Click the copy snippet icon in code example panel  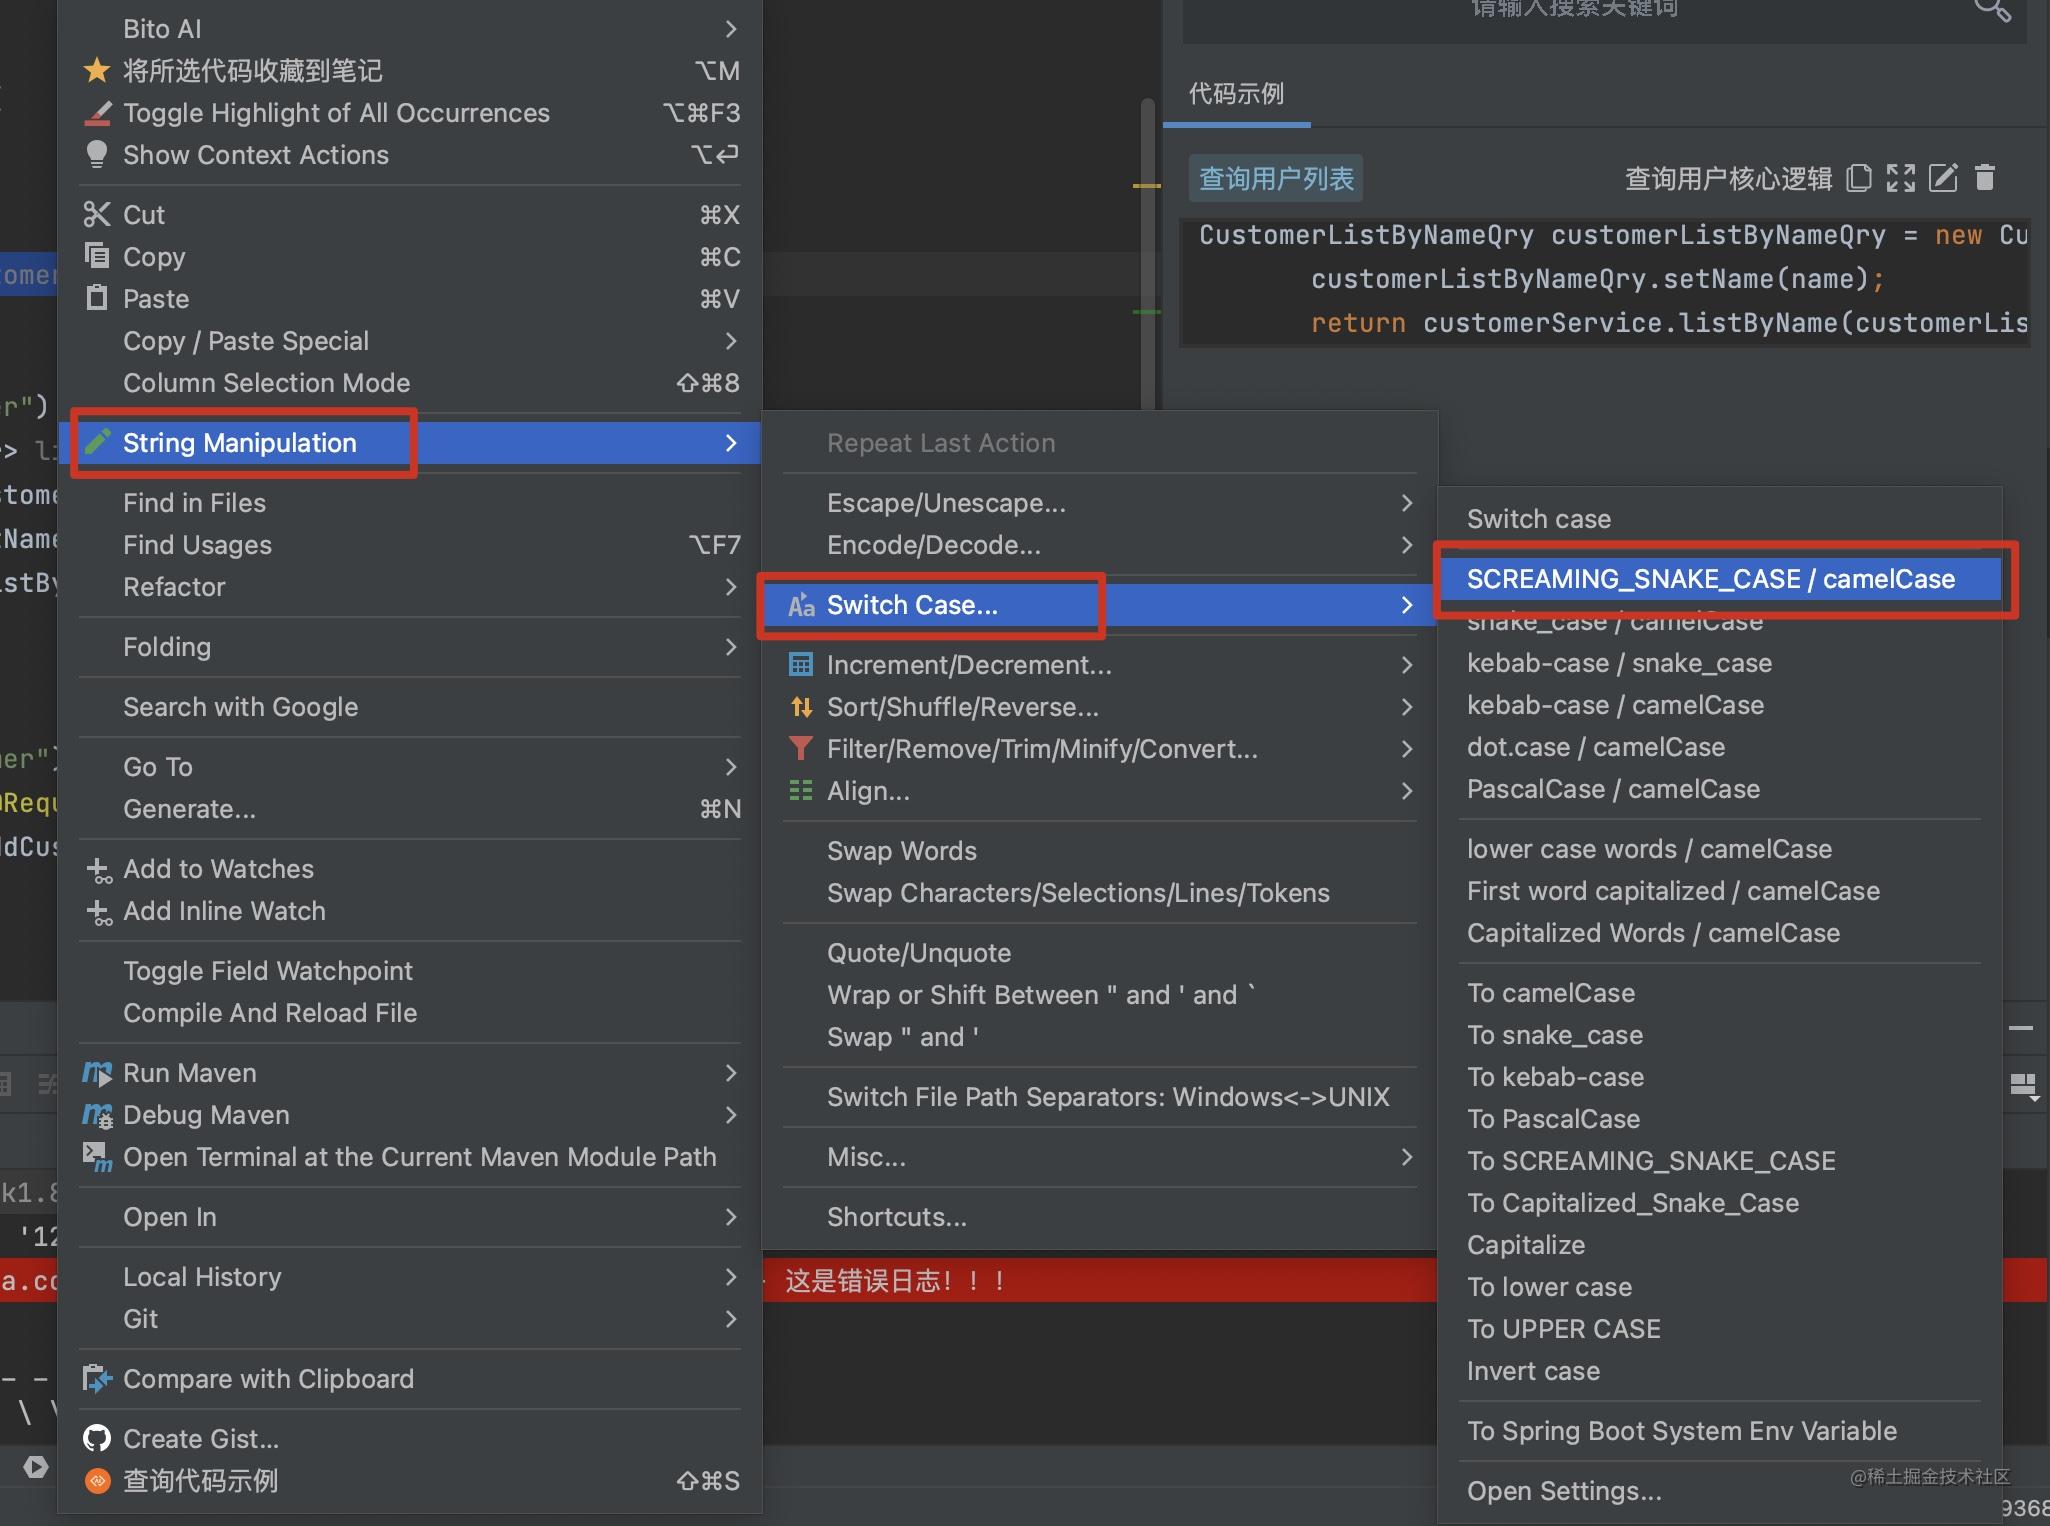[1858, 178]
